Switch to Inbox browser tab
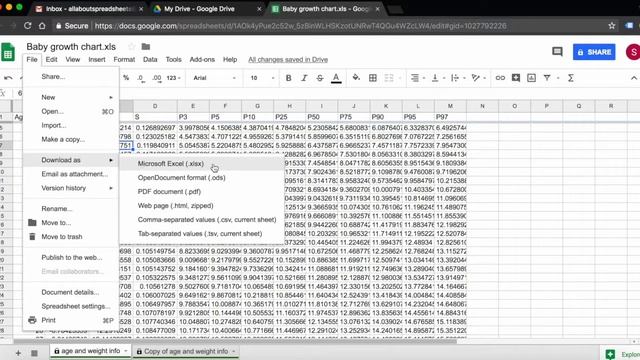 [90, 9]
